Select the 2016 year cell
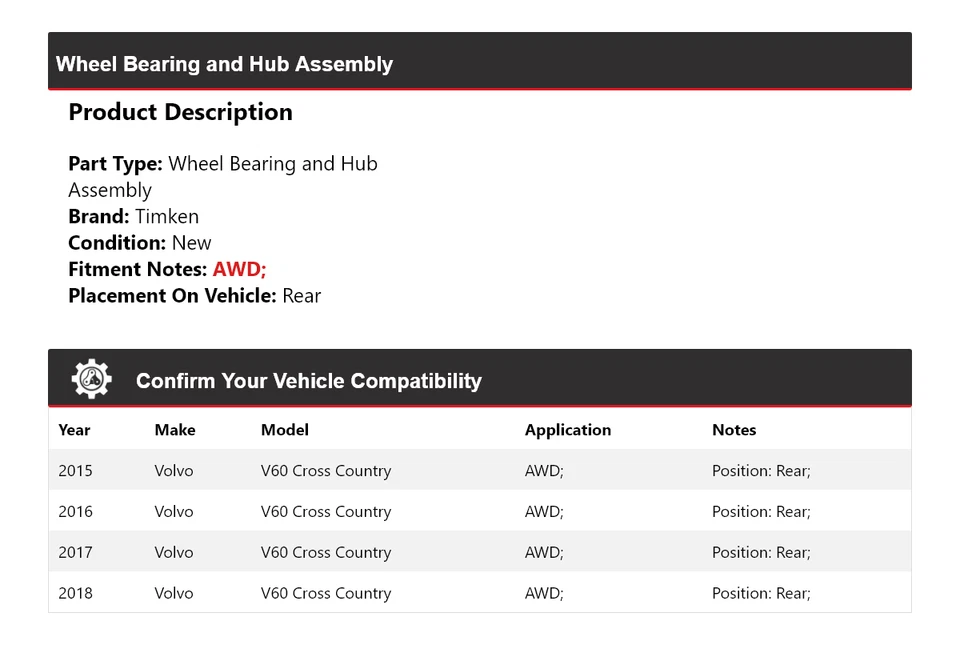This screenshot has height=645, width=960. [75, 512]
